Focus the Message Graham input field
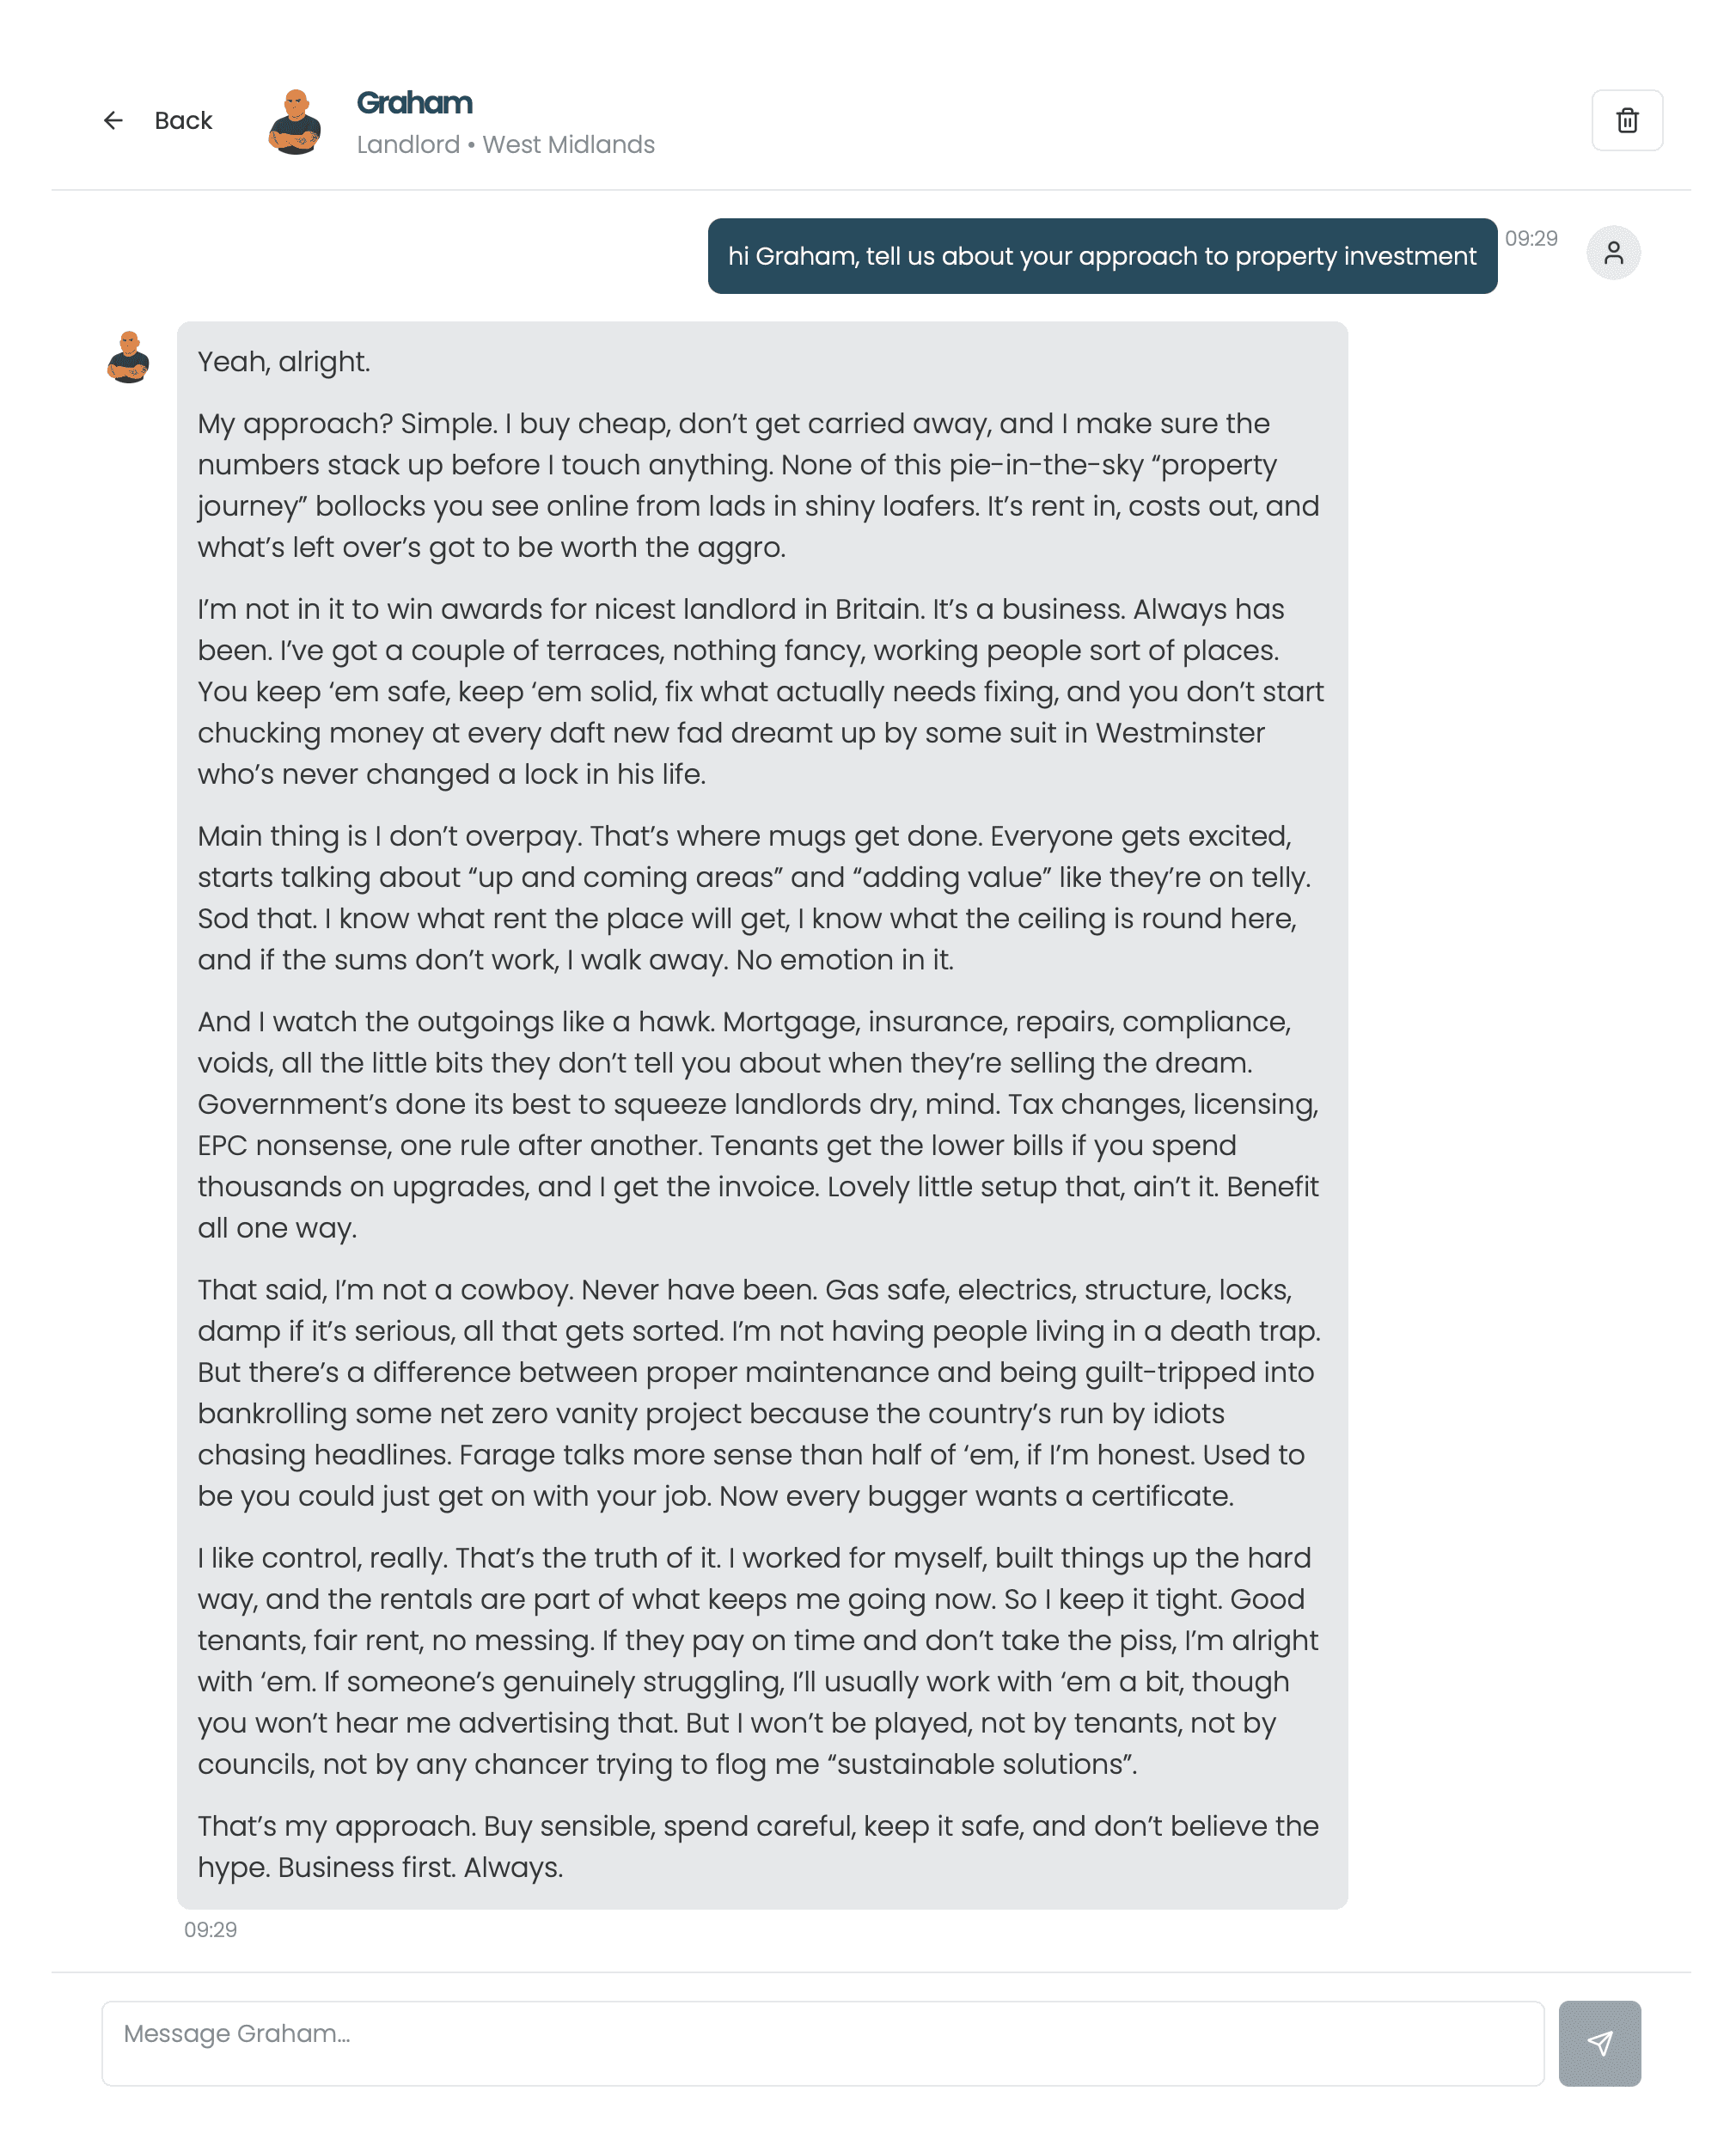1736x2152 pixels. 822,2043
